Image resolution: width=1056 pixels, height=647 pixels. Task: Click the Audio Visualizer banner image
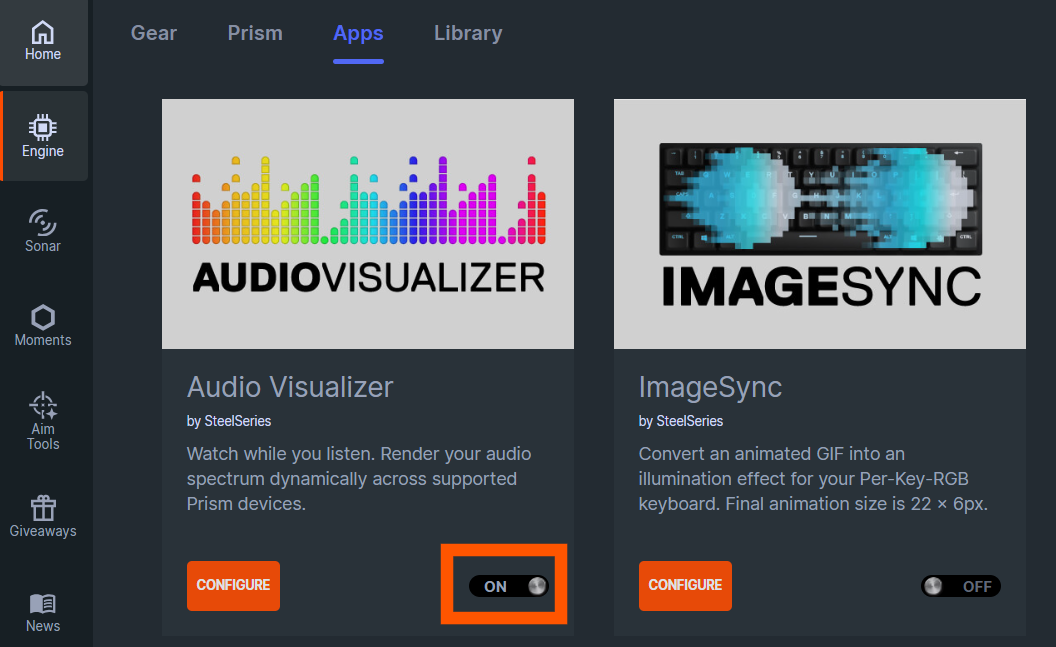pos(368,224)
